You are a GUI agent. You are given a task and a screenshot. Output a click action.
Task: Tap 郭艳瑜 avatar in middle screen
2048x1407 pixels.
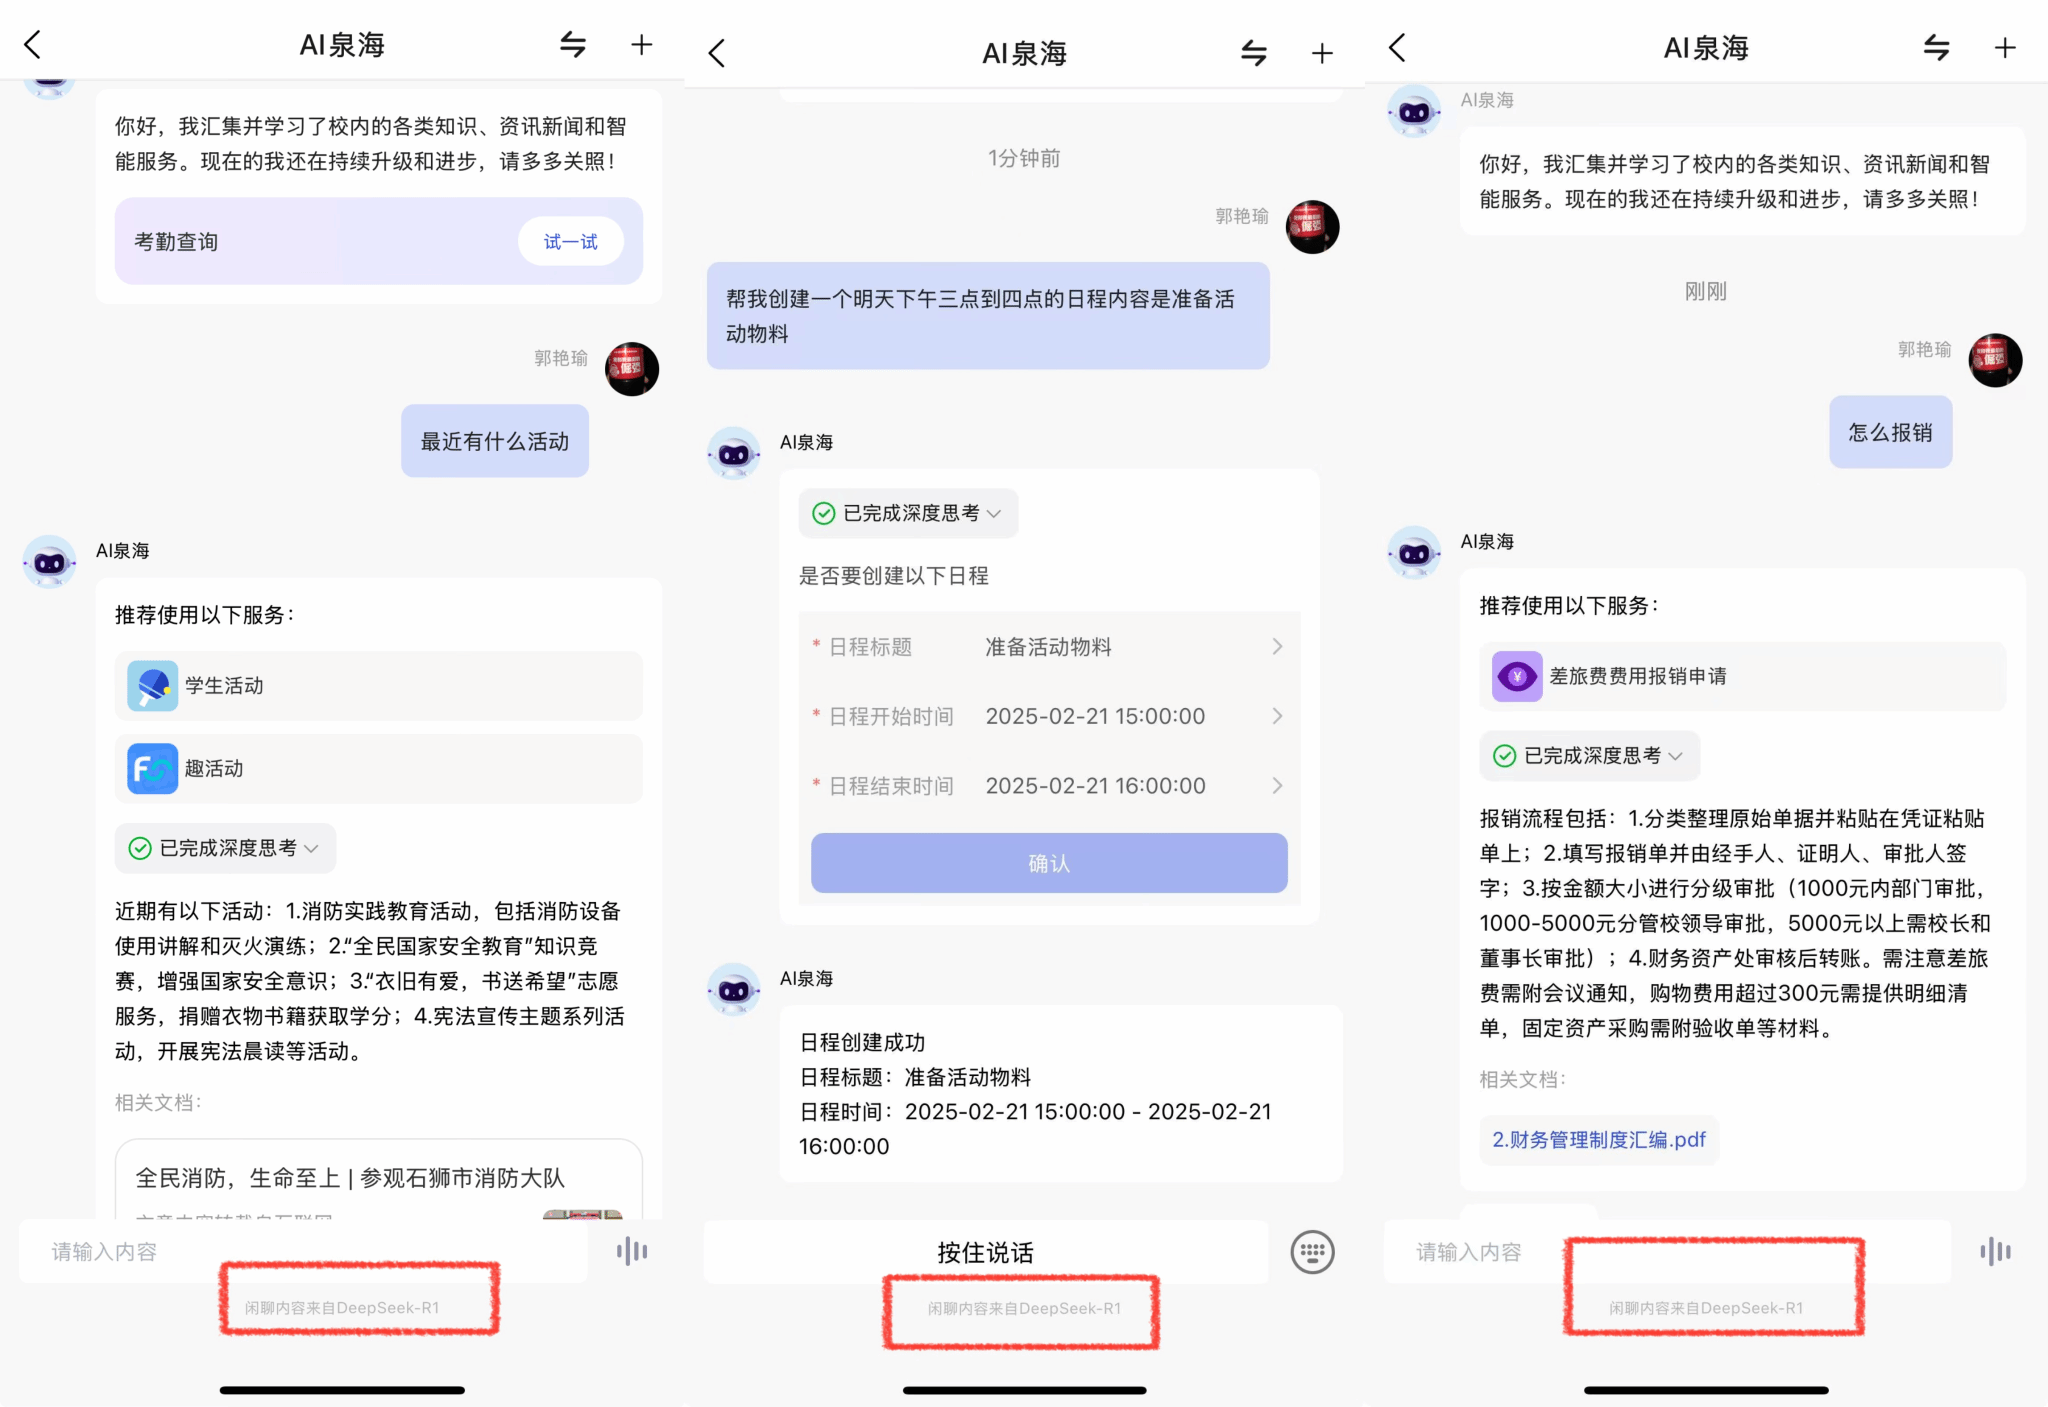coord(1312,227)
